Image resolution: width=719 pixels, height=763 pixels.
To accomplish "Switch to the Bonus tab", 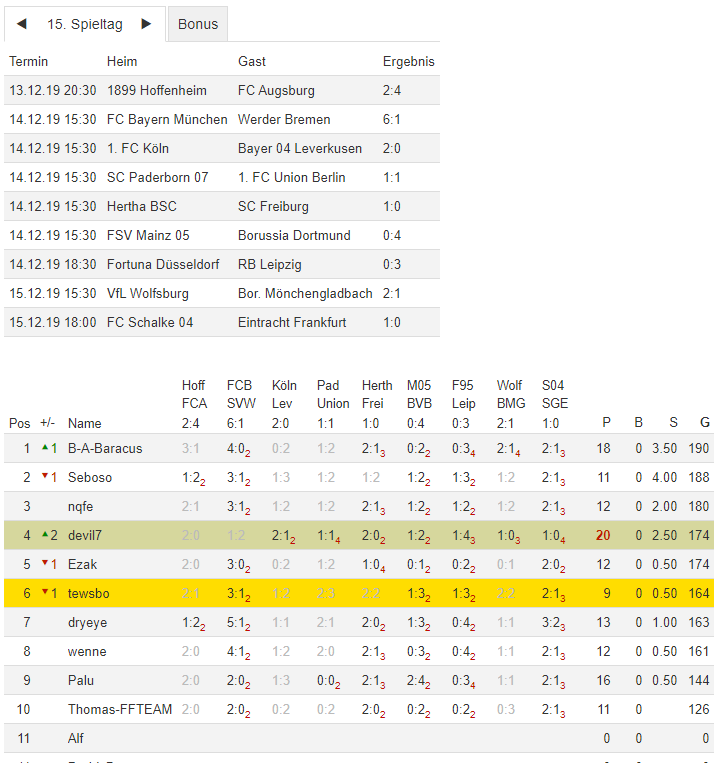I will point(198,24).
